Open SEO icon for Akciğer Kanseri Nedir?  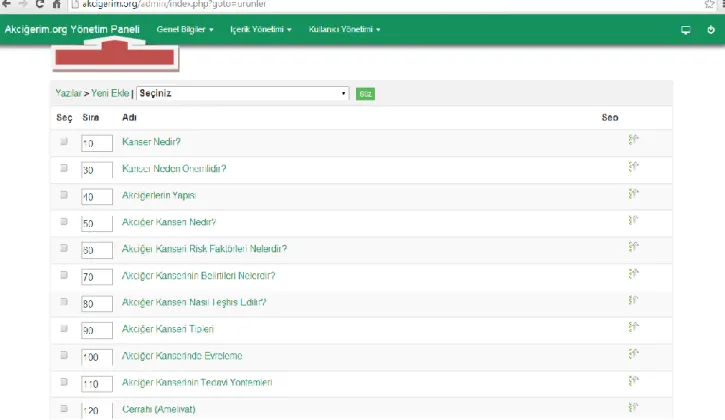[x=633, y=220]
